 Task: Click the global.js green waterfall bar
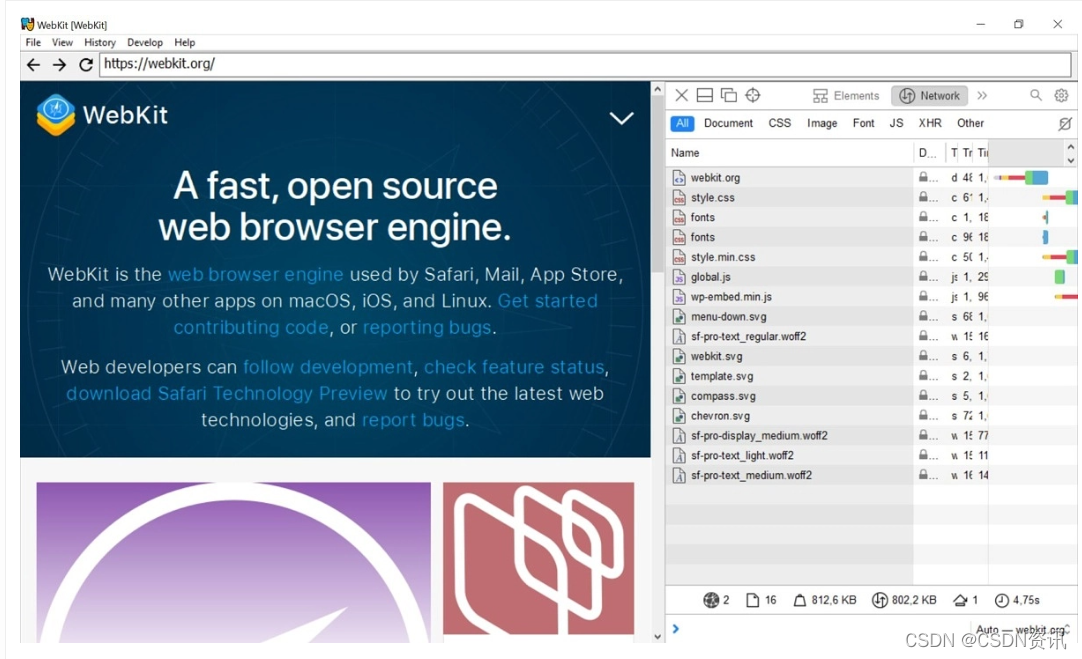(1060, 277)
